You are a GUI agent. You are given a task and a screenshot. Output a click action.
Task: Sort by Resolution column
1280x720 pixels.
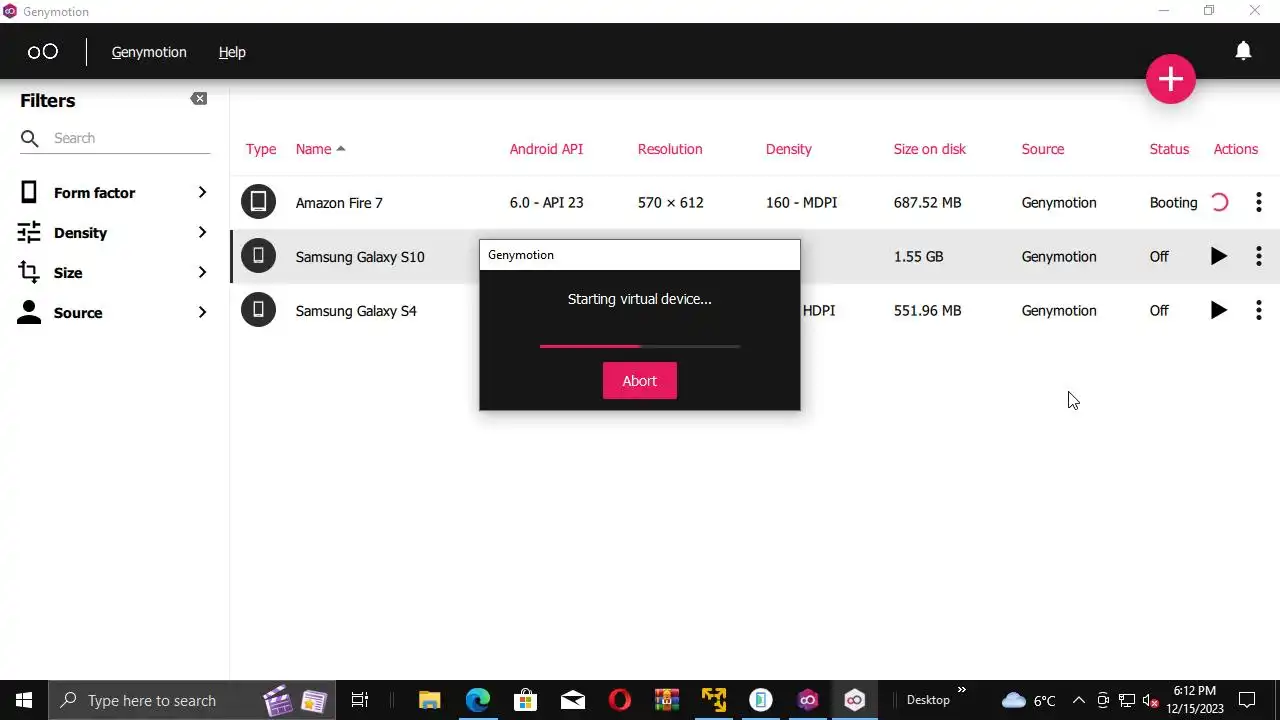point(670,149)
